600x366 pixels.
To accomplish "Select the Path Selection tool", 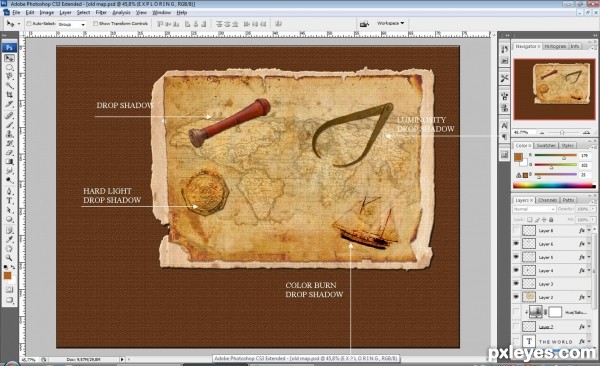I will (x=9, y=210).
